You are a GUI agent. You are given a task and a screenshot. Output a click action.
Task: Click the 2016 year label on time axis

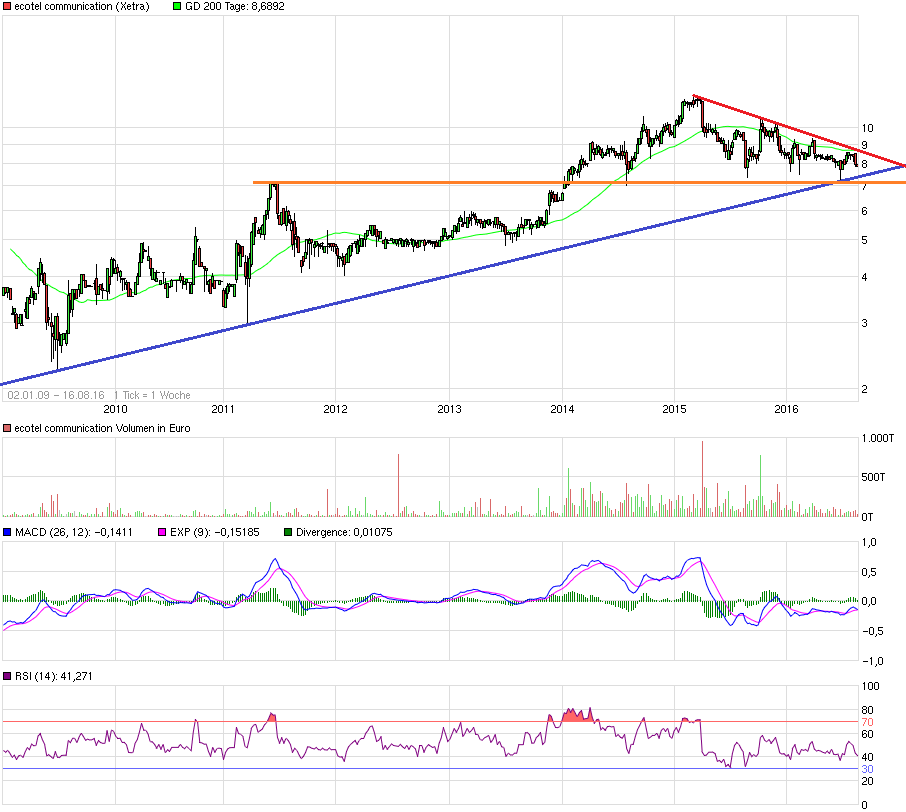[x=786, y=409]
